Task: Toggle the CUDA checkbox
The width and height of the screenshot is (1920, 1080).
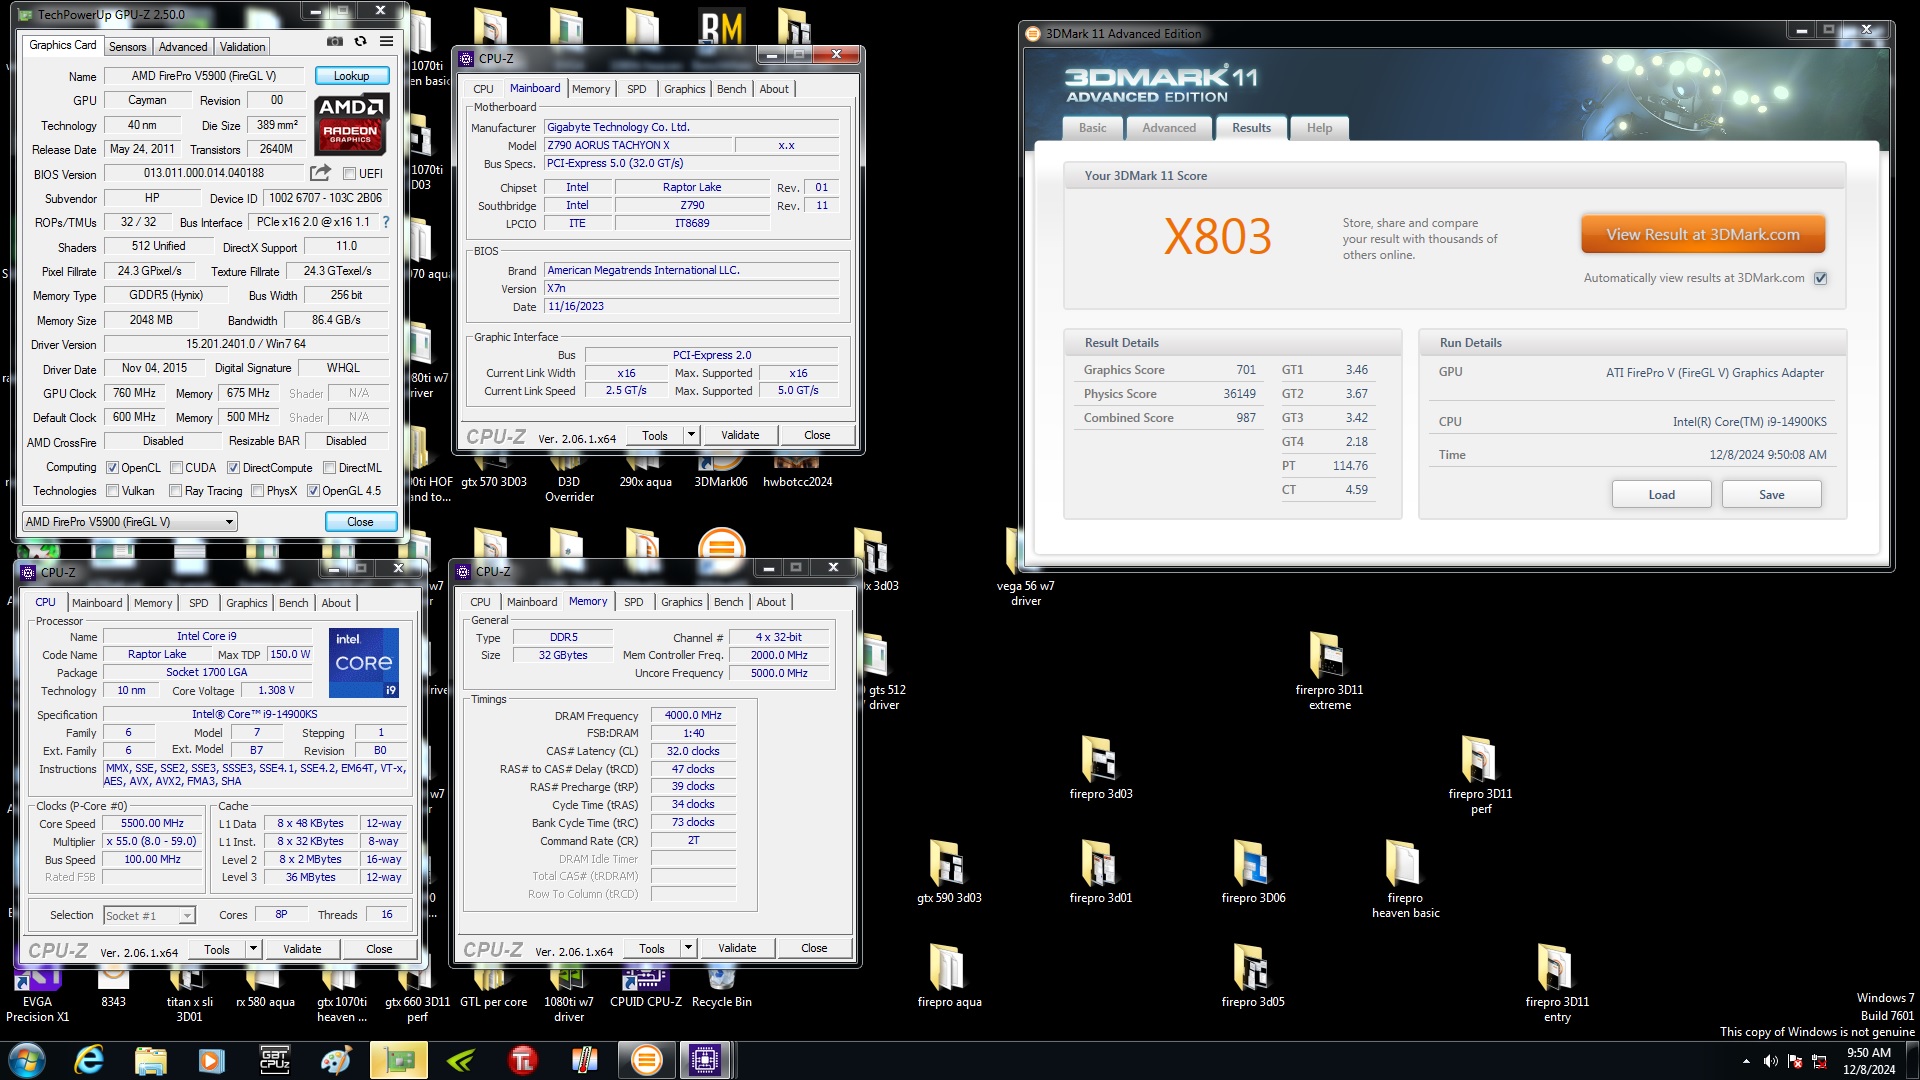Action: pos(176,468)
